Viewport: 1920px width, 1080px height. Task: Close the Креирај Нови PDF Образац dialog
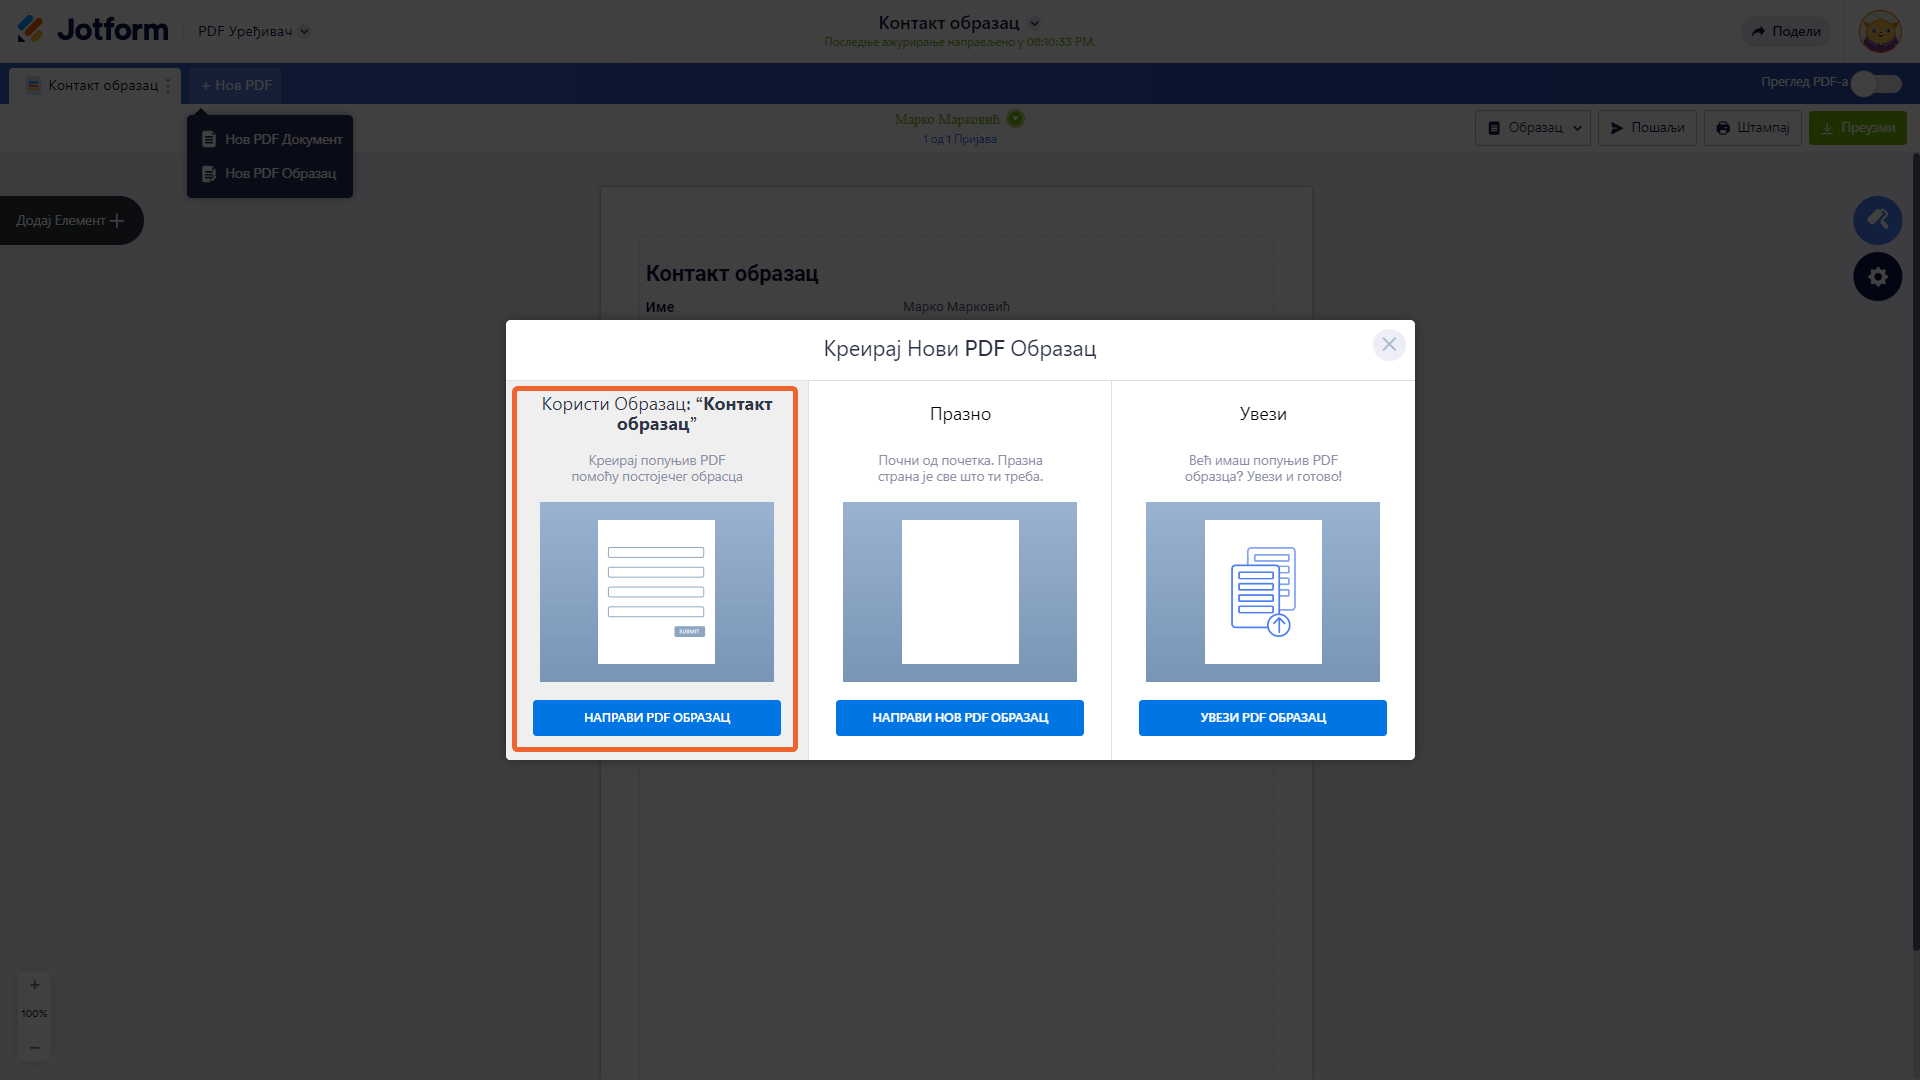click(1388, 345)
